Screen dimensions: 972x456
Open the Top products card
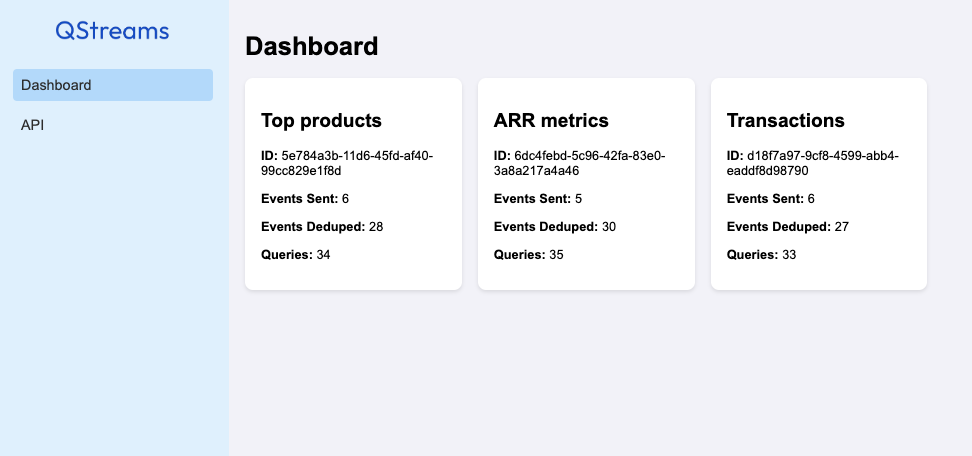[x=353, y=184]
